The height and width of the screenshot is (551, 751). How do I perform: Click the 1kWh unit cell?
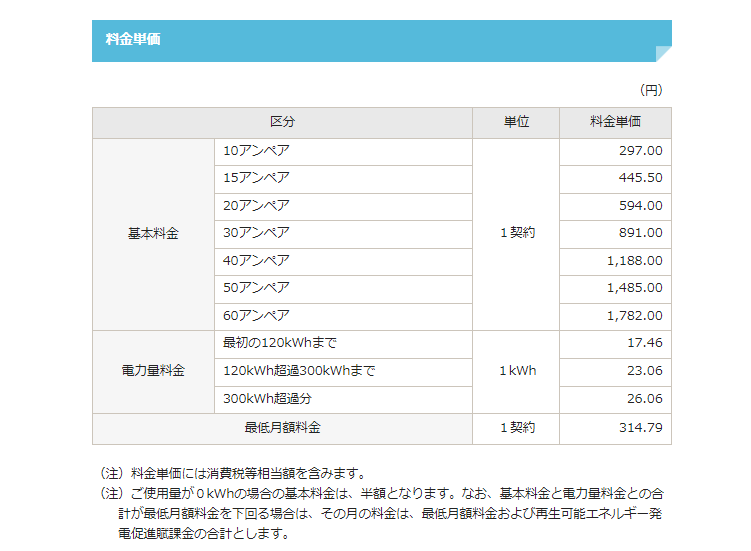[x=517, y=371]
